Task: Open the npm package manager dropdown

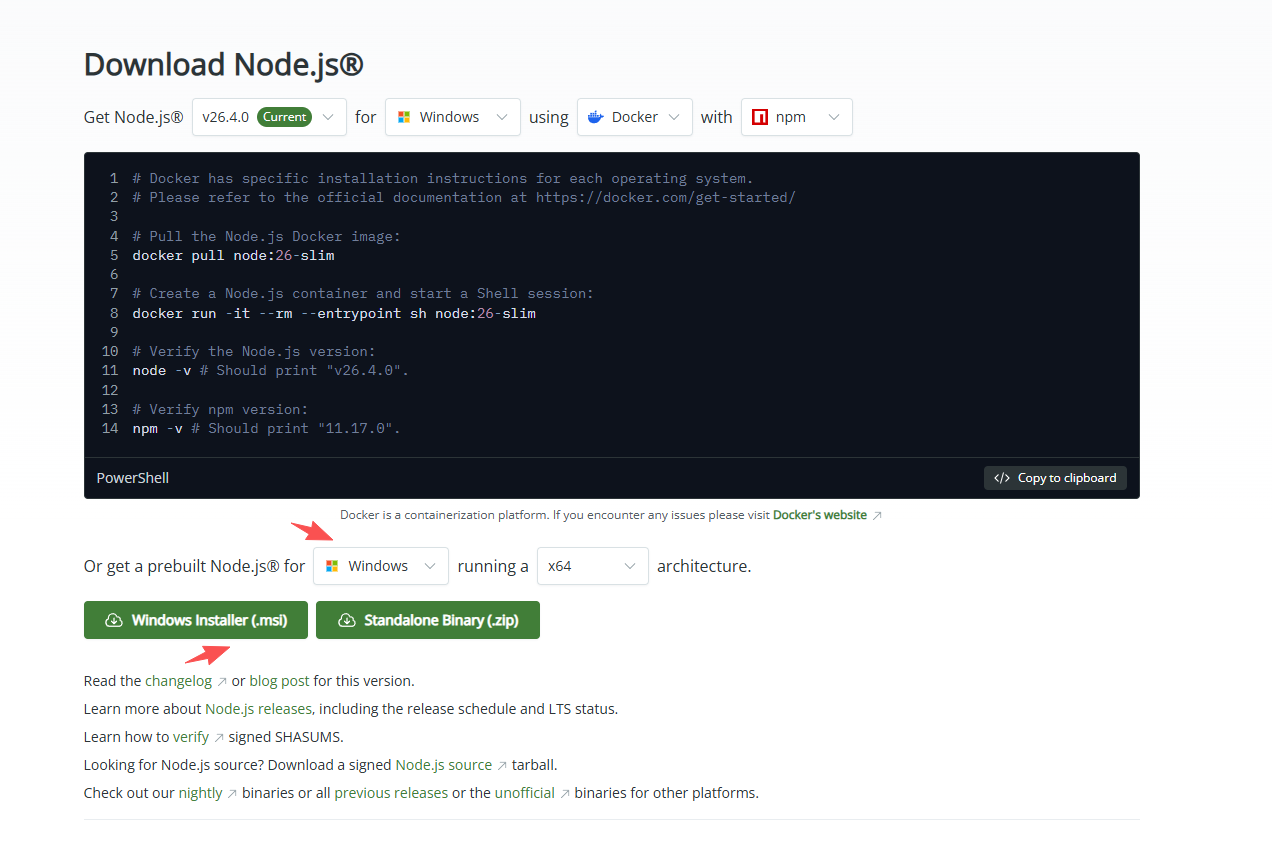Action: pos(797,117)
